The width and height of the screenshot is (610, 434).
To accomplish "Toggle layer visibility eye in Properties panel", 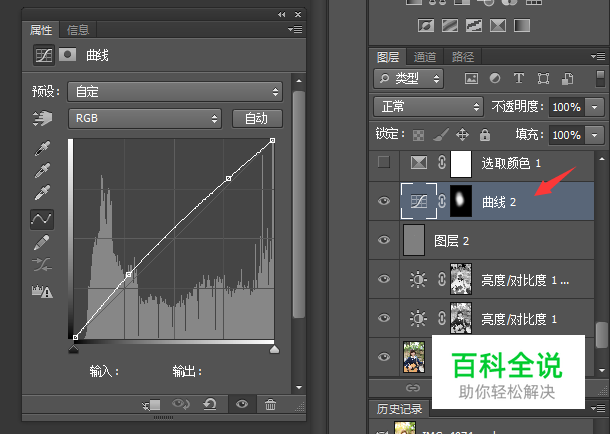I will coord(240,404).
